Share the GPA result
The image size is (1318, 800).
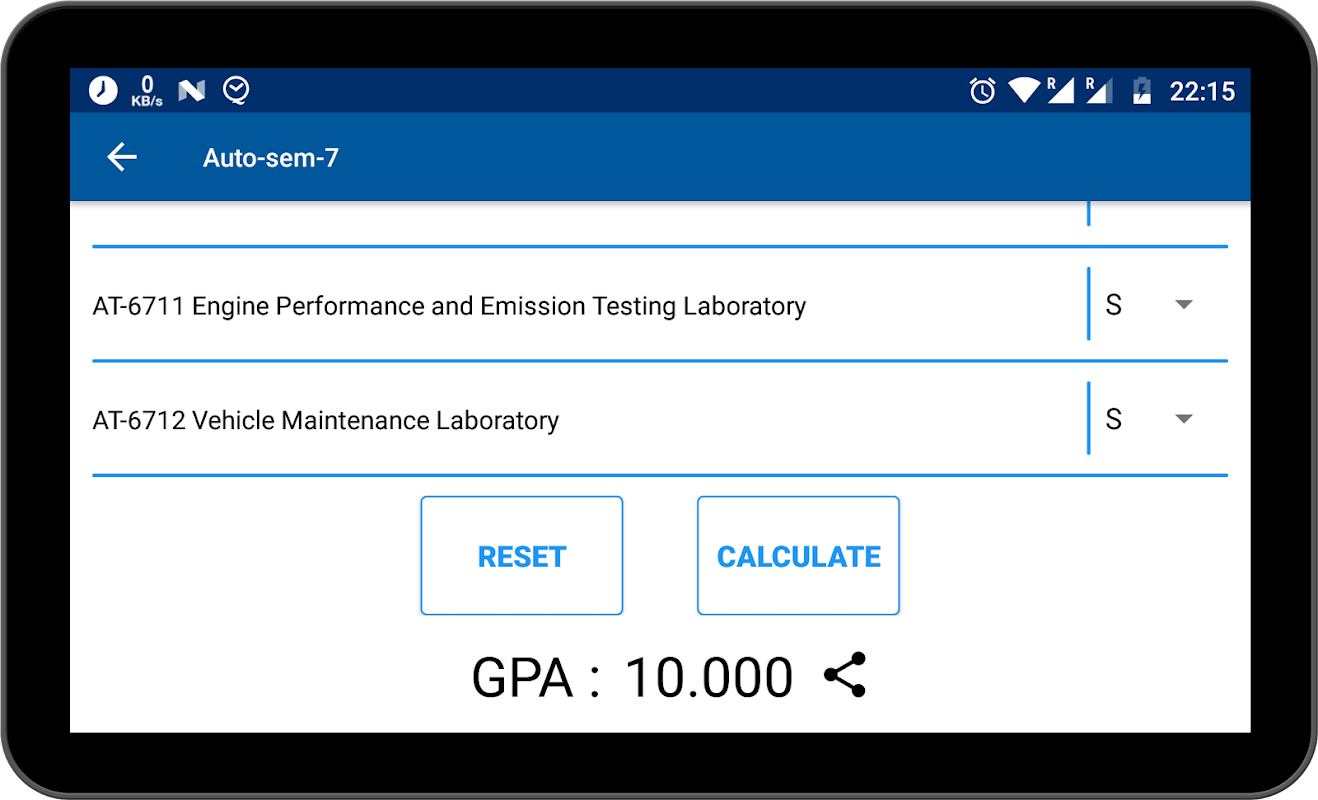(x=845, y=675)
